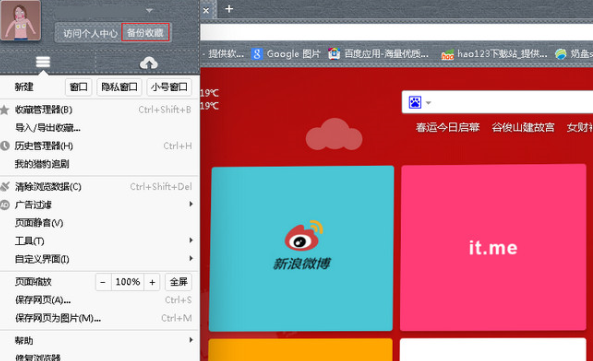Select 保存网页(A)... menu item

click(100, 300)
